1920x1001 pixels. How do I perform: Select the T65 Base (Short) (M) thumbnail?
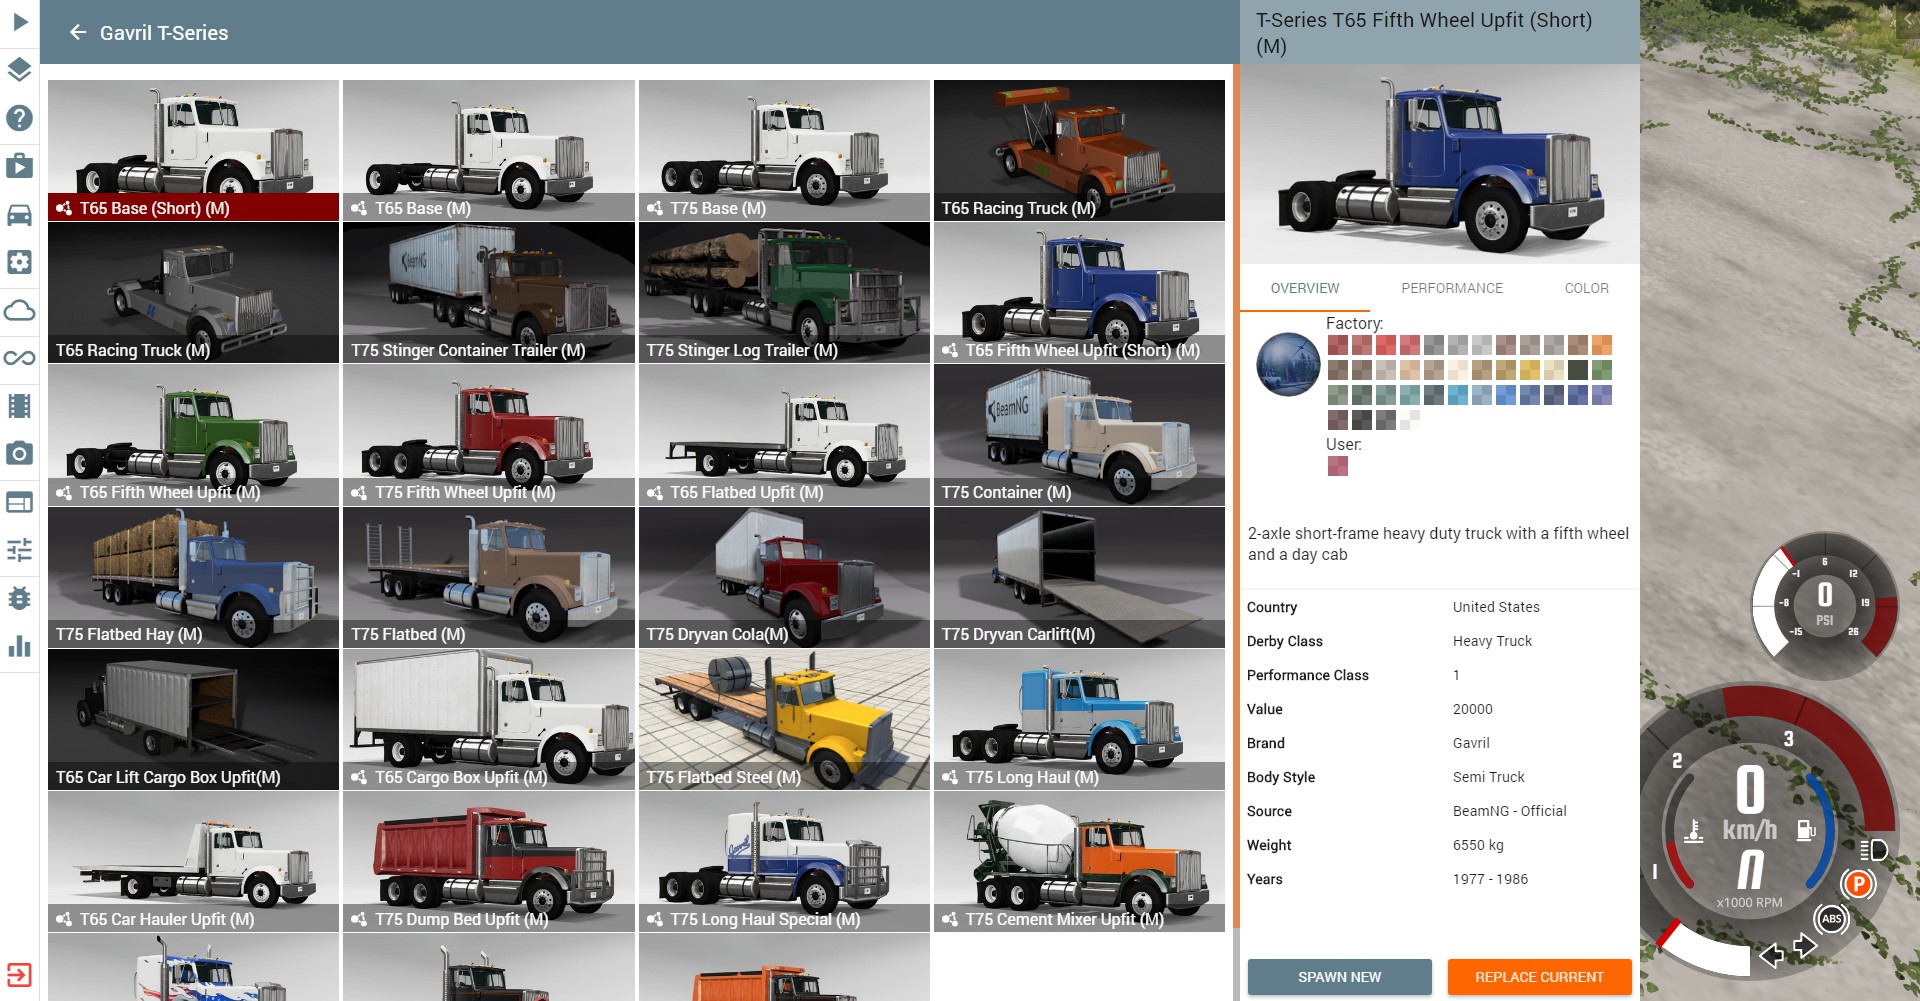[x=193, y=150]
